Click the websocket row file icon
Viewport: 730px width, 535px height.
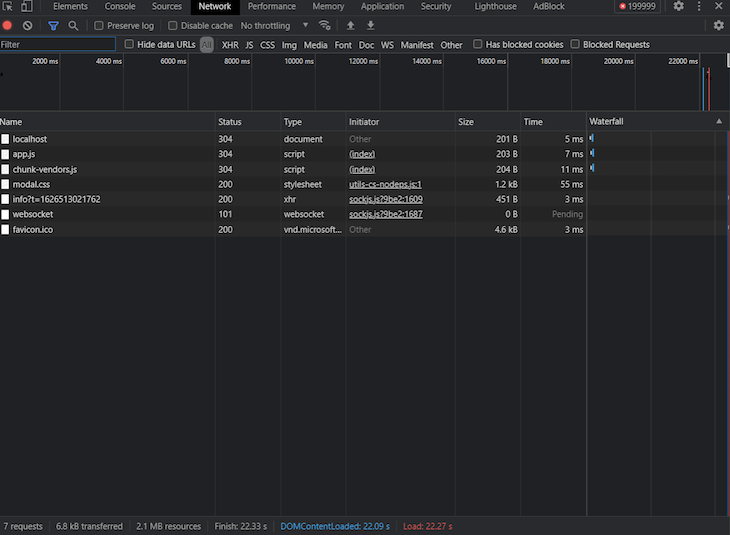5,214
